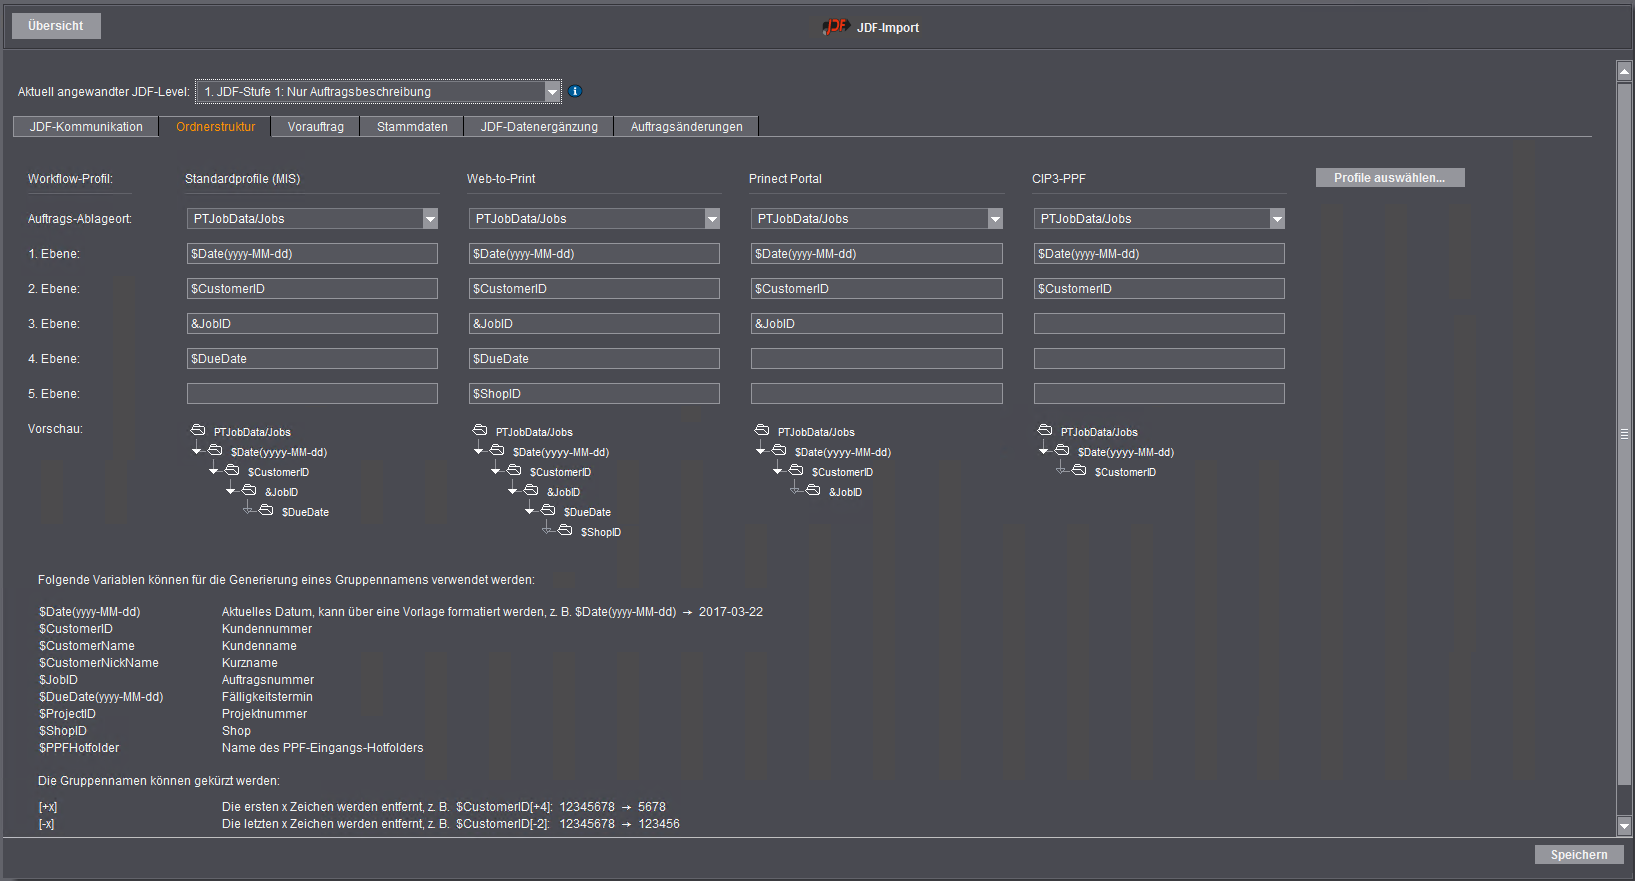Click $CustomerID folder icon in Prinect Portal preview
The image size is (1635, 881).
[796, 470]
